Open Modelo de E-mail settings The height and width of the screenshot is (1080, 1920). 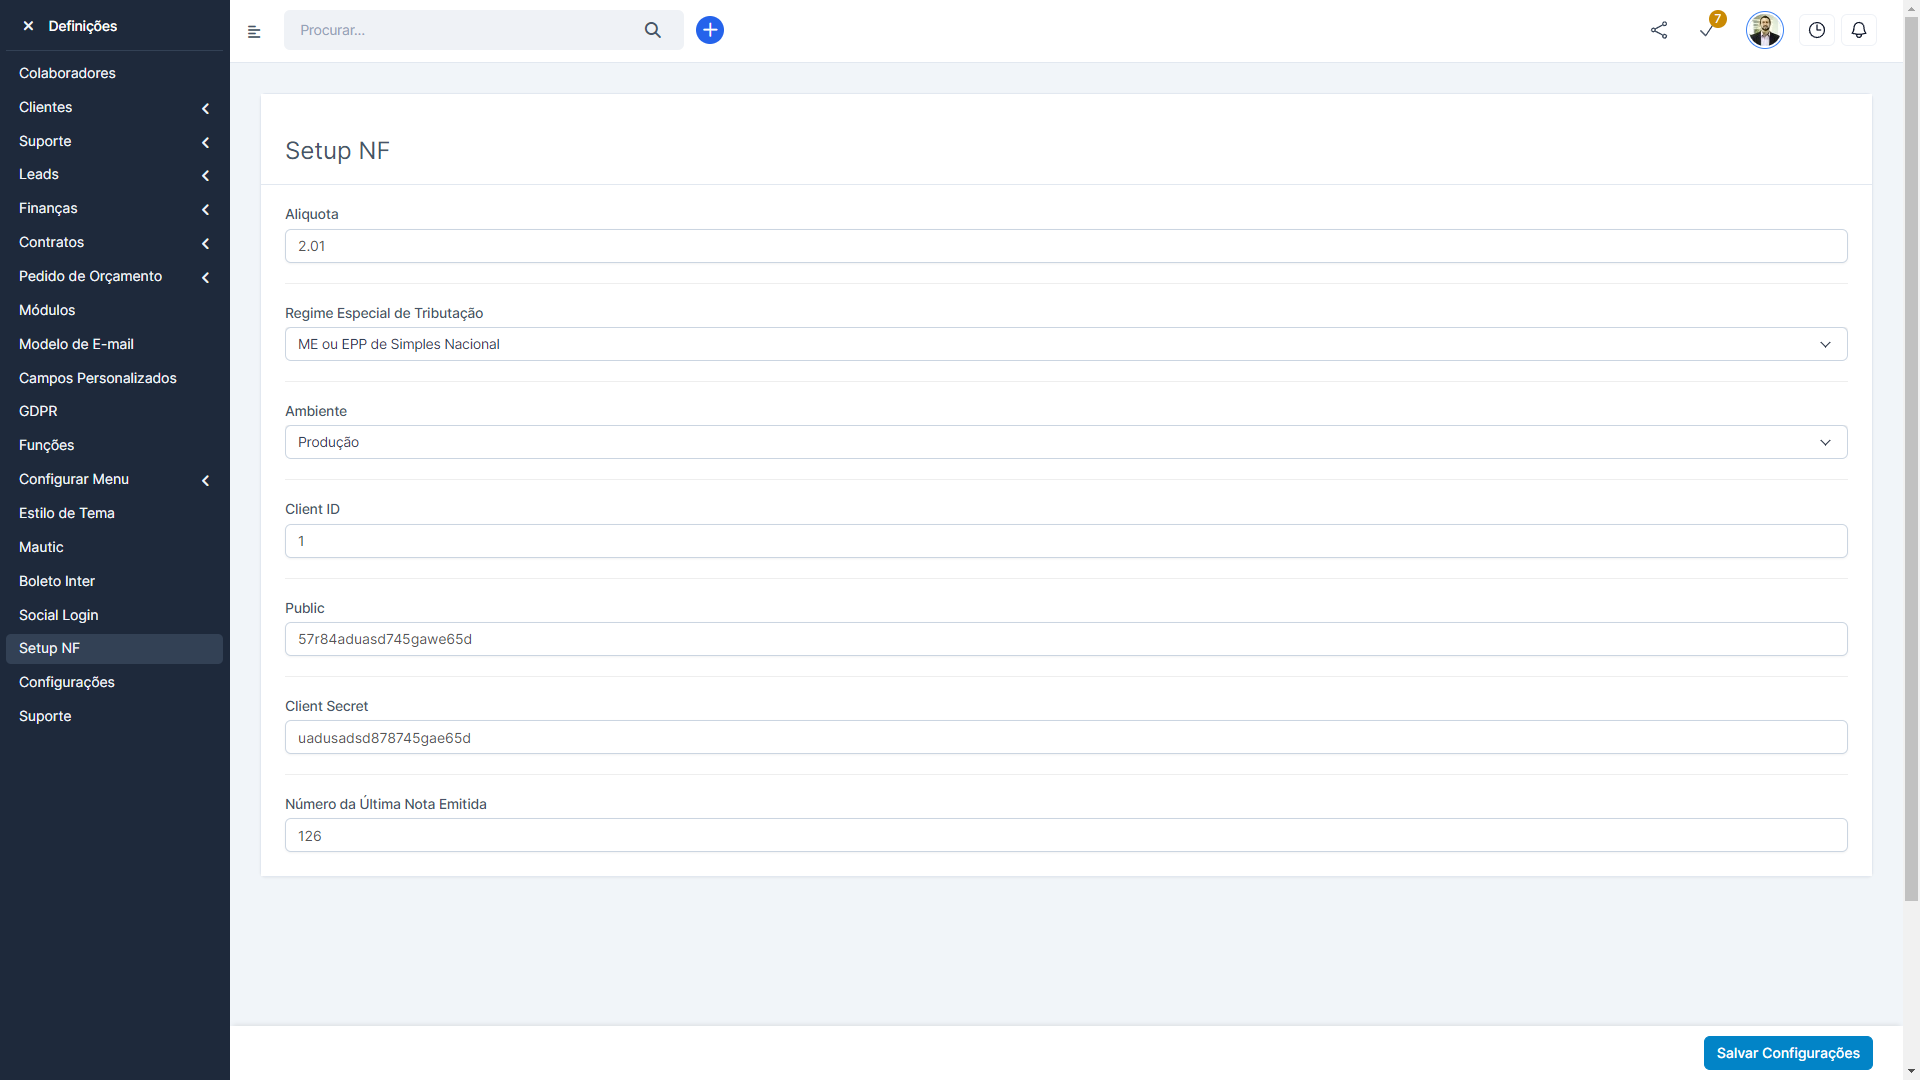tap(76, 344)
